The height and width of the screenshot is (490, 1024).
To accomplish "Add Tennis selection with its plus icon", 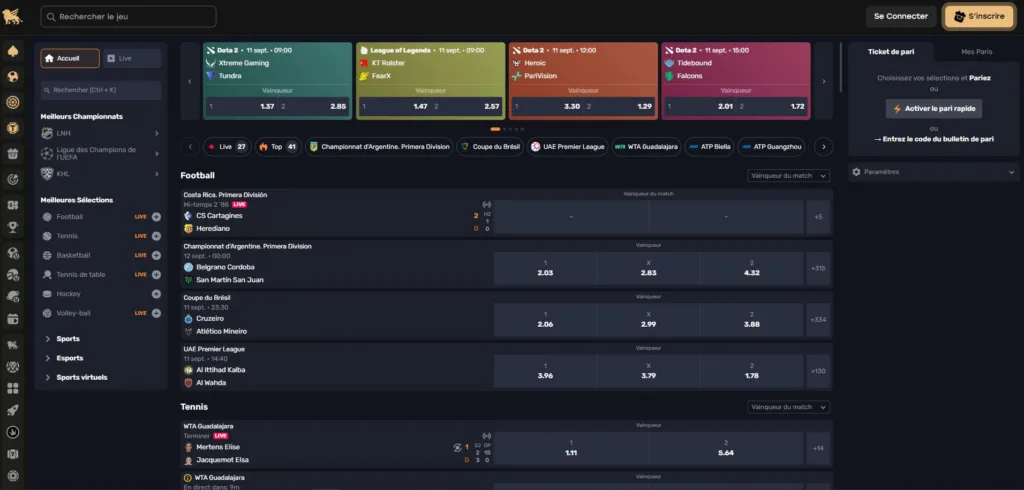I will point(156,236).
